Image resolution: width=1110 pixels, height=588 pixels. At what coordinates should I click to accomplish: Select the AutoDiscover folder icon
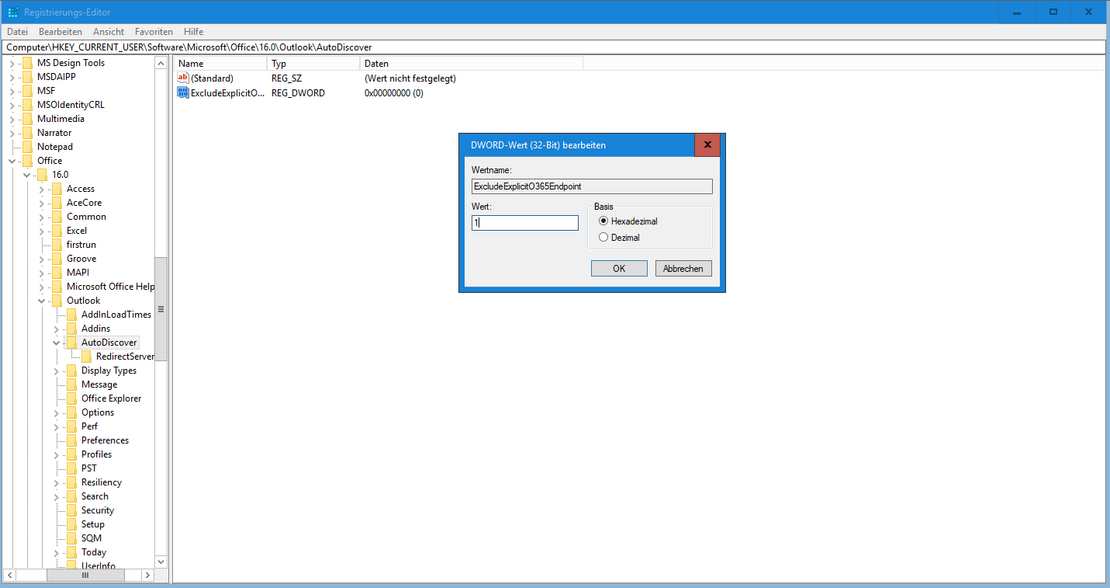[71, 343]
